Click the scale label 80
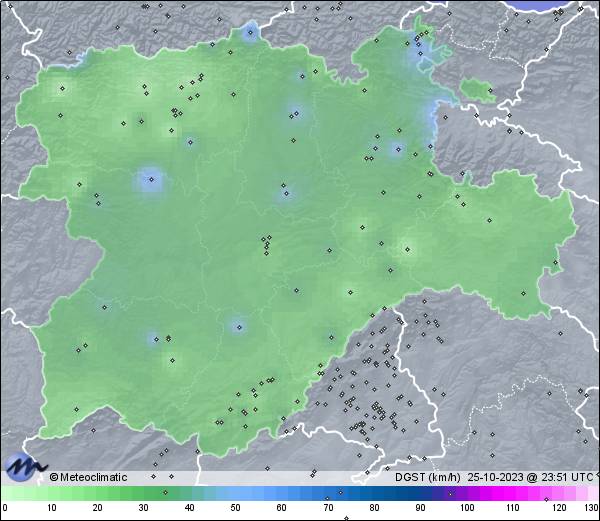600x521 pixels. coord(374,508)
